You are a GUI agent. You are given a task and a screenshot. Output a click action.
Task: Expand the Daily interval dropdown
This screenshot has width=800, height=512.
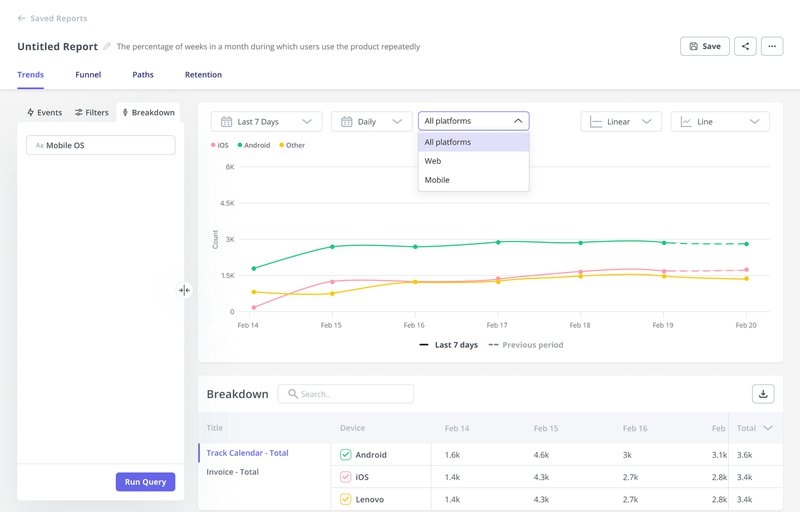[x=371, y=122]
